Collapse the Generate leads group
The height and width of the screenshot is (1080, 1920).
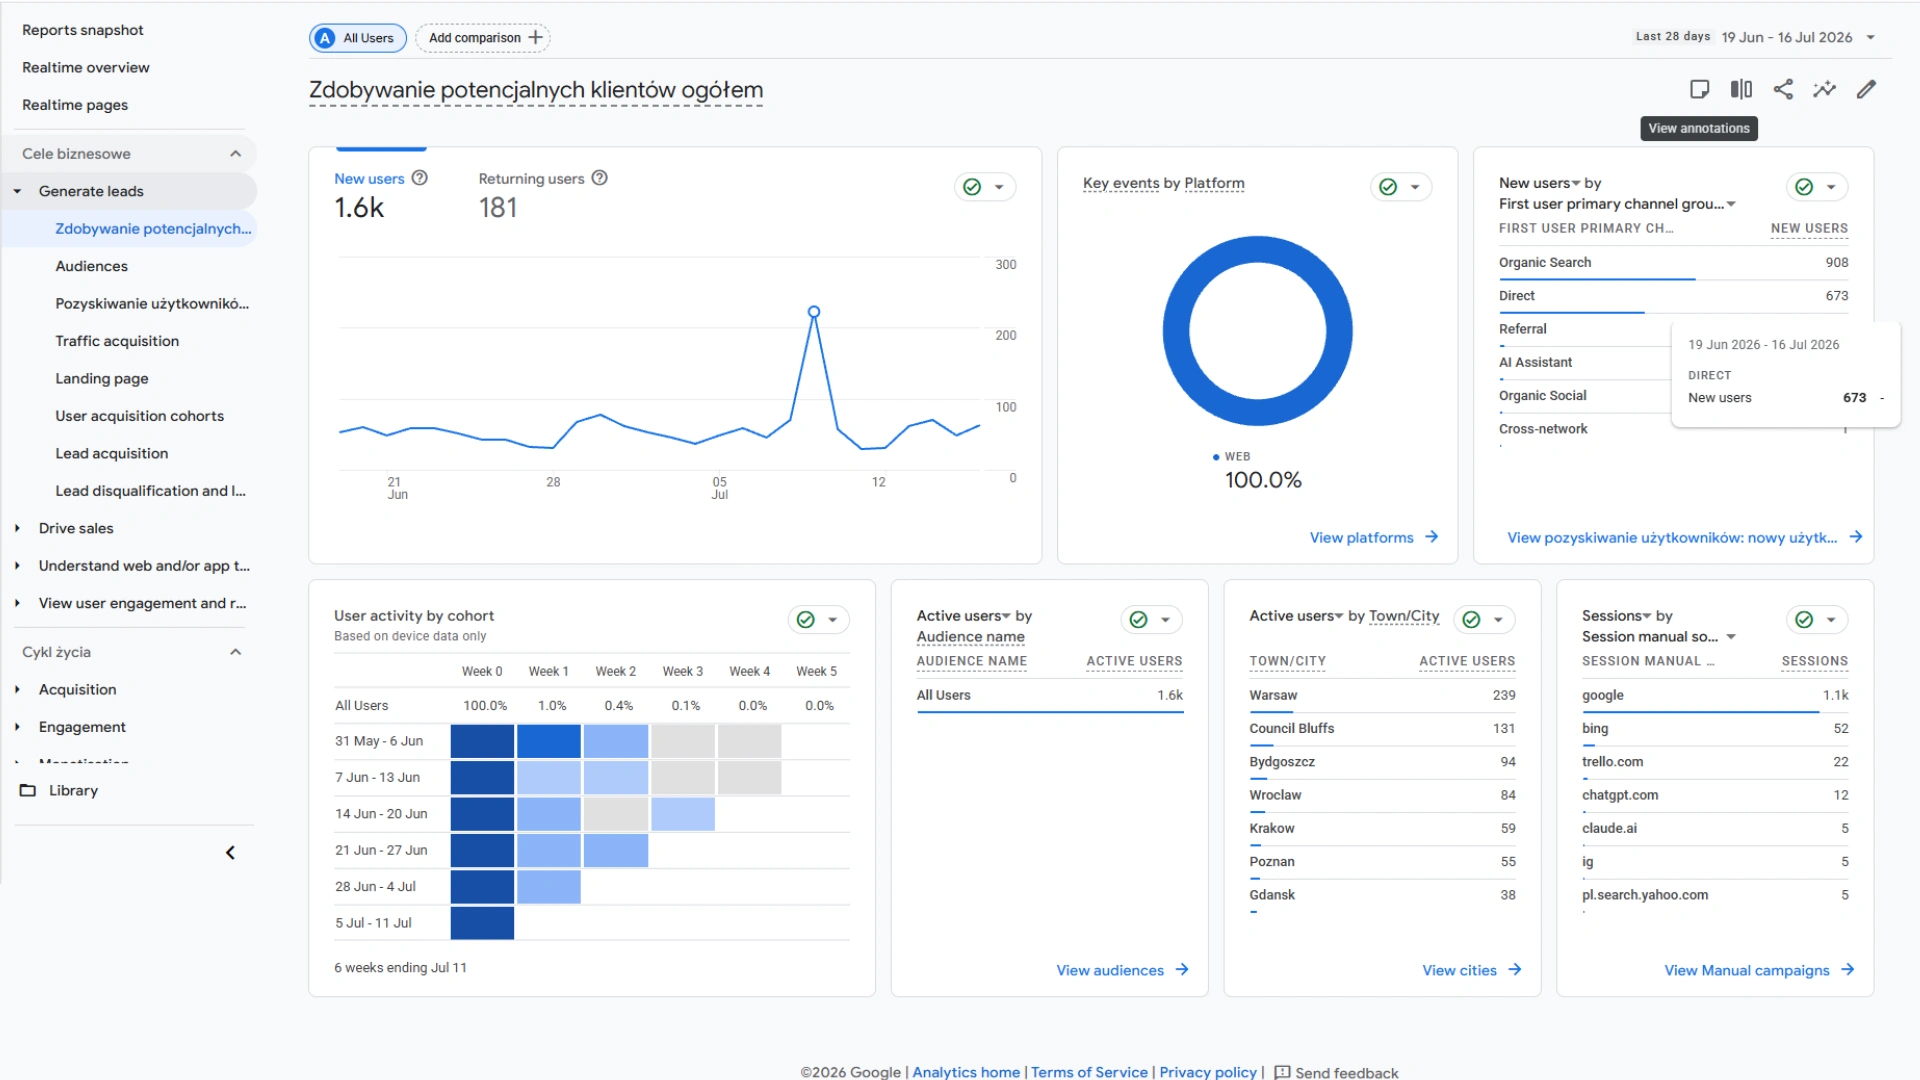tap(17, 191)
